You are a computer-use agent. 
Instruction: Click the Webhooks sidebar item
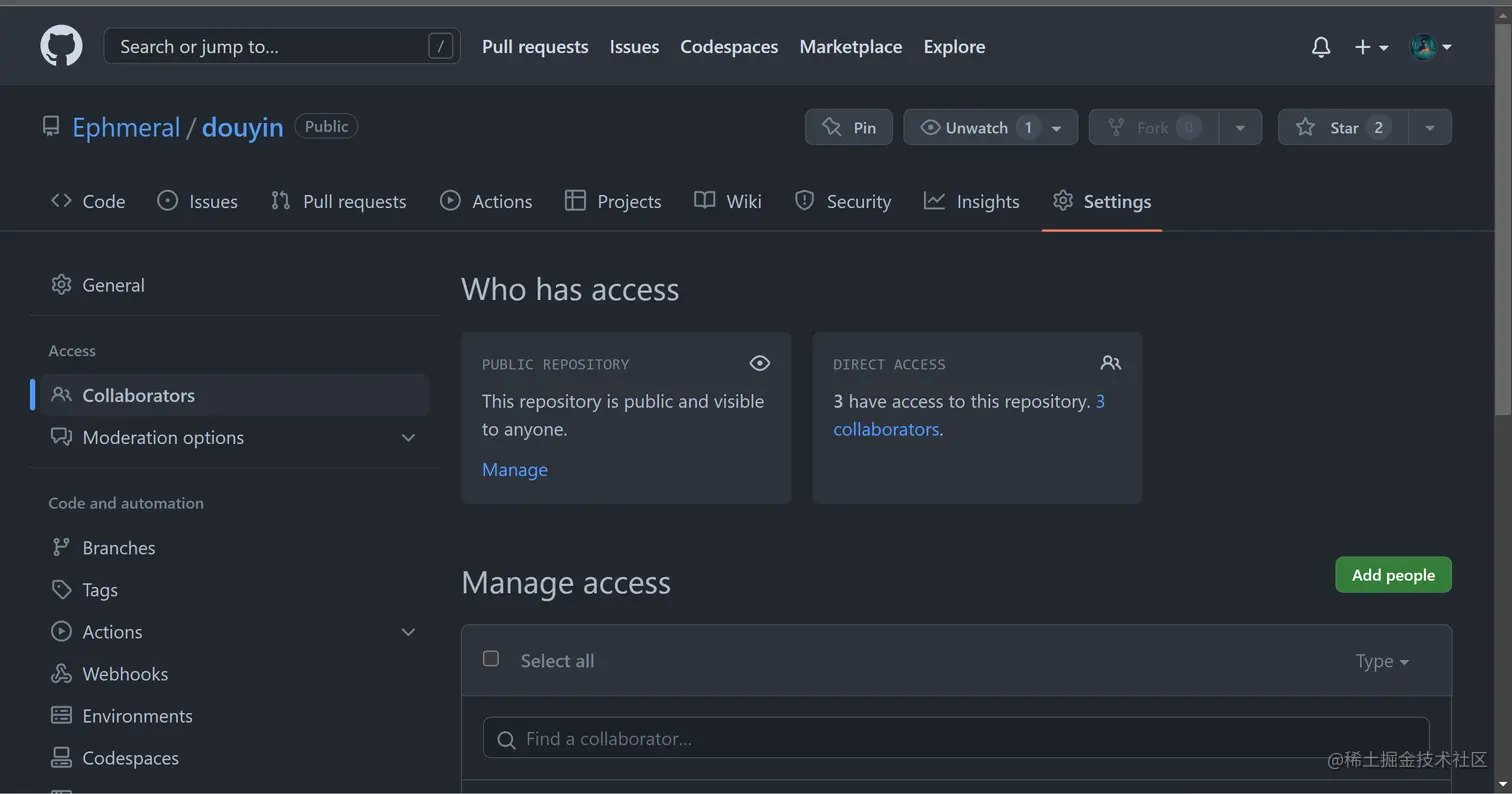coord(125,674)
